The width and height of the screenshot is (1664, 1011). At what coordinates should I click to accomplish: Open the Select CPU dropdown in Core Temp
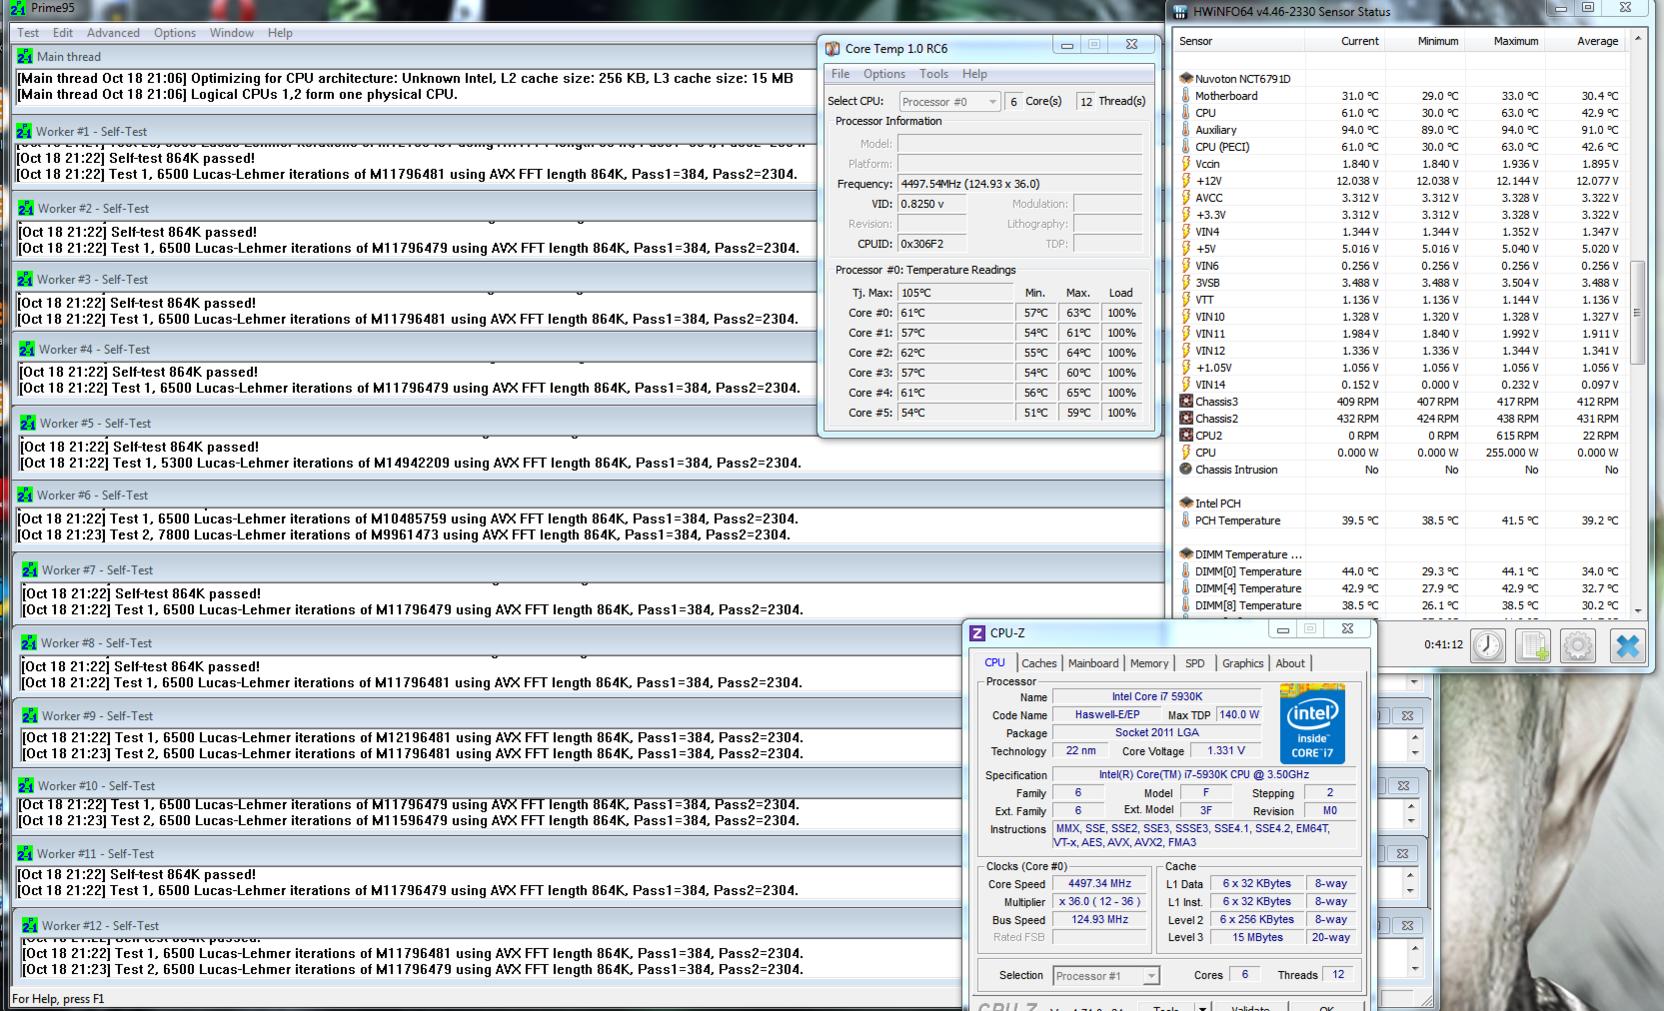[949, 101]
